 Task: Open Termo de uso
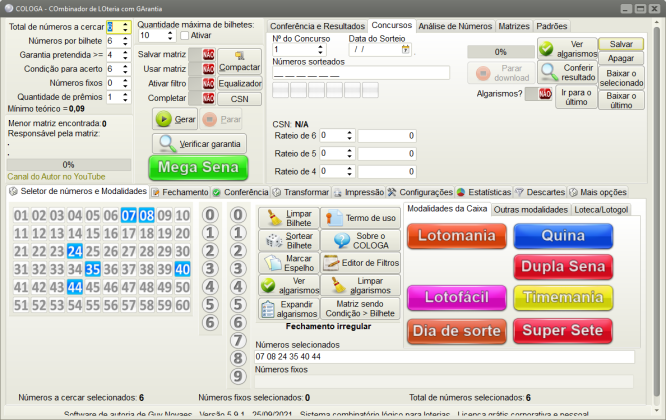(360, 218)
